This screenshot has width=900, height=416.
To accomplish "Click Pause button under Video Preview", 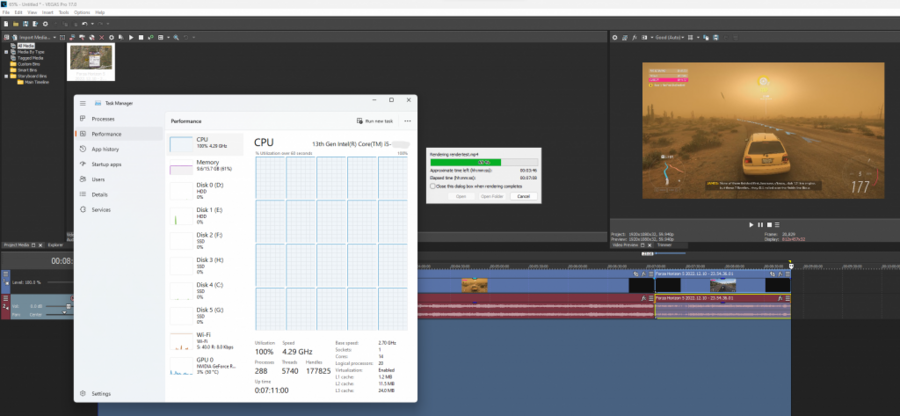I will [760, 225].
